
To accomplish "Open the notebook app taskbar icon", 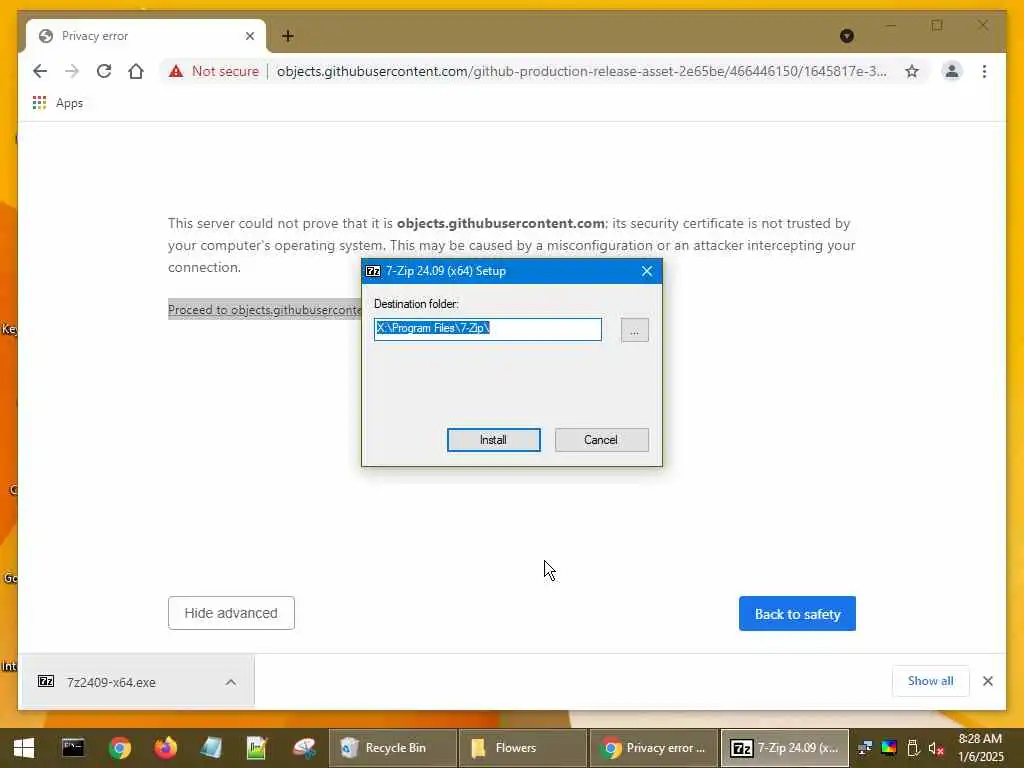I will tap(211, 748).
